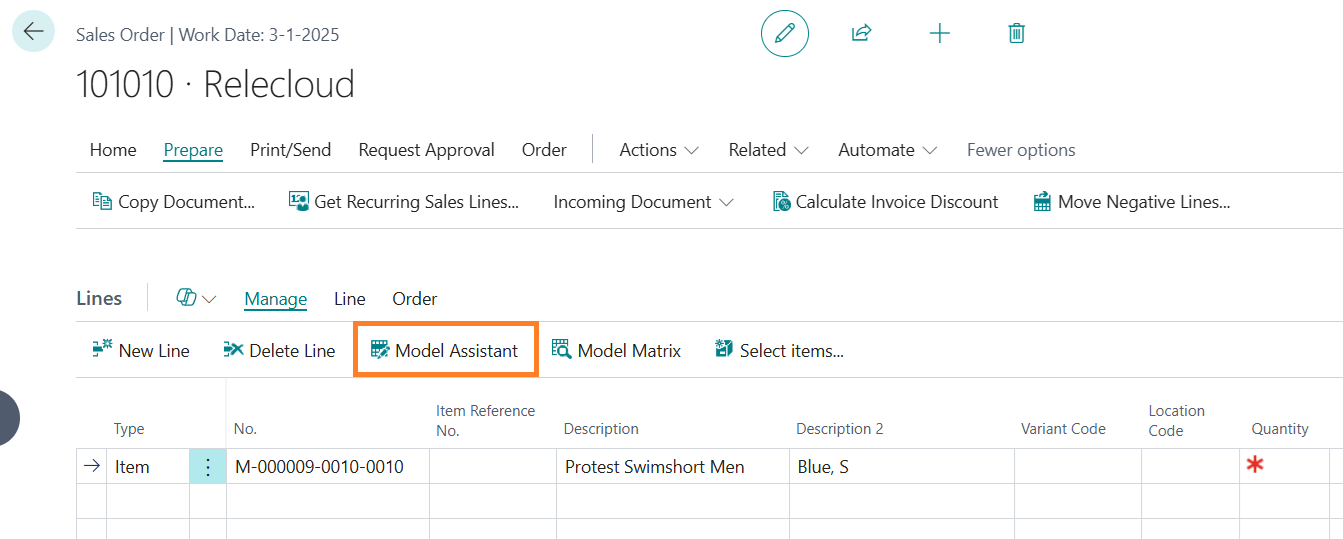Viewport: 1343px width, 539px height.
Task: Expand the Actions menu
Action: pos(659,150)
